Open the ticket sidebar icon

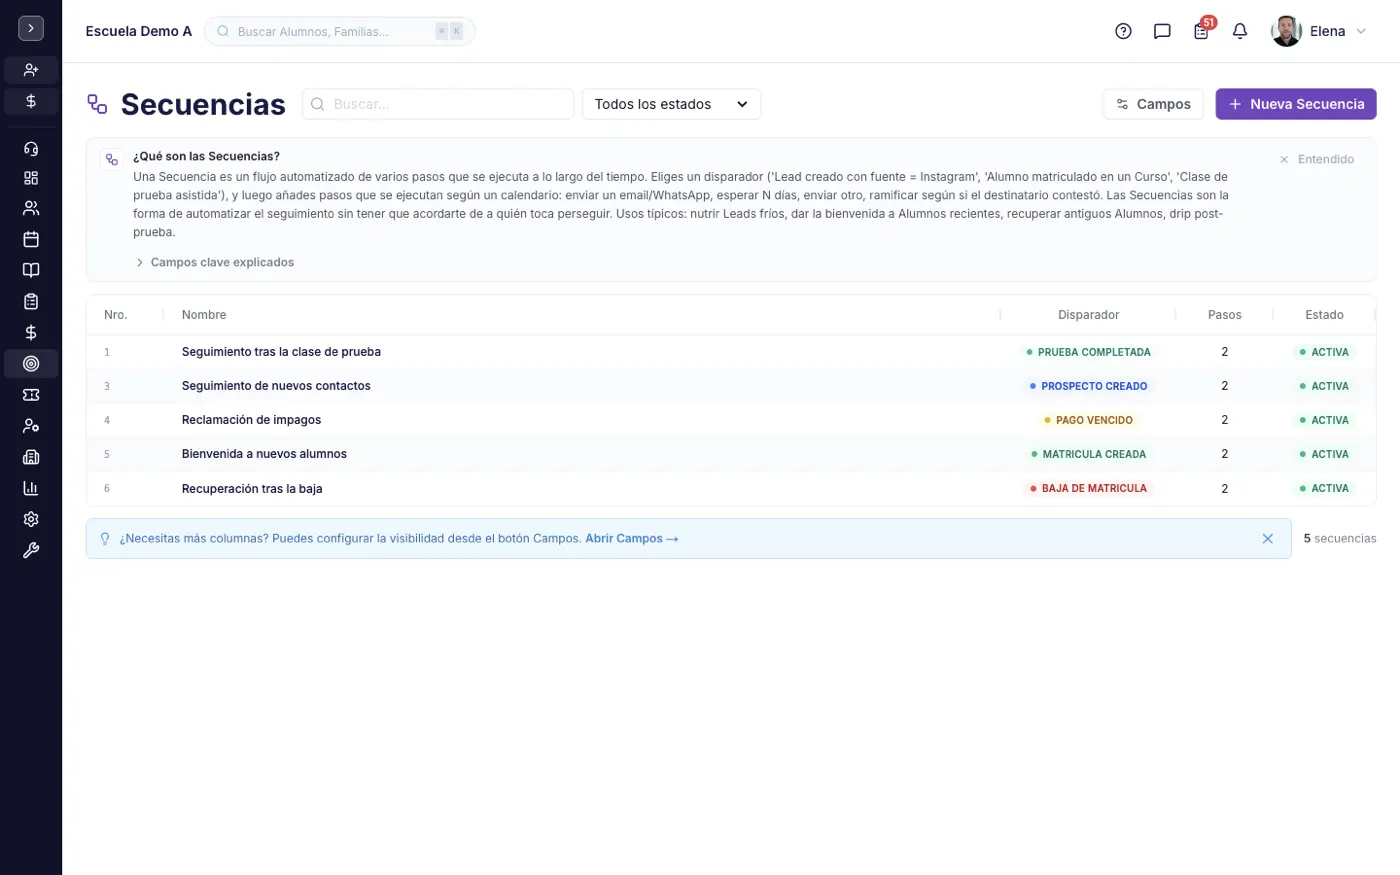[x=31, y=395]
